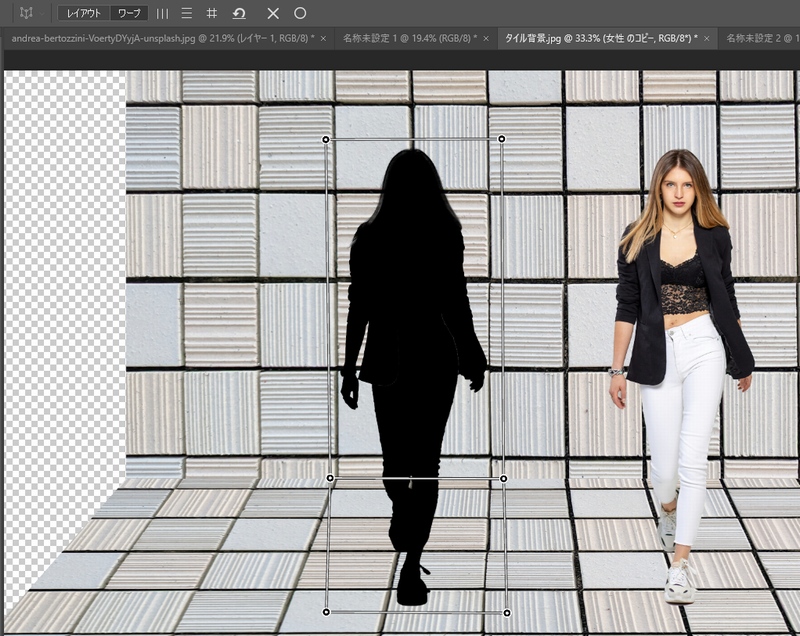800x636 pixels.
Task: Level near-horizontal lines automatically
Action: pyautogui.click(x=187, y=14)
